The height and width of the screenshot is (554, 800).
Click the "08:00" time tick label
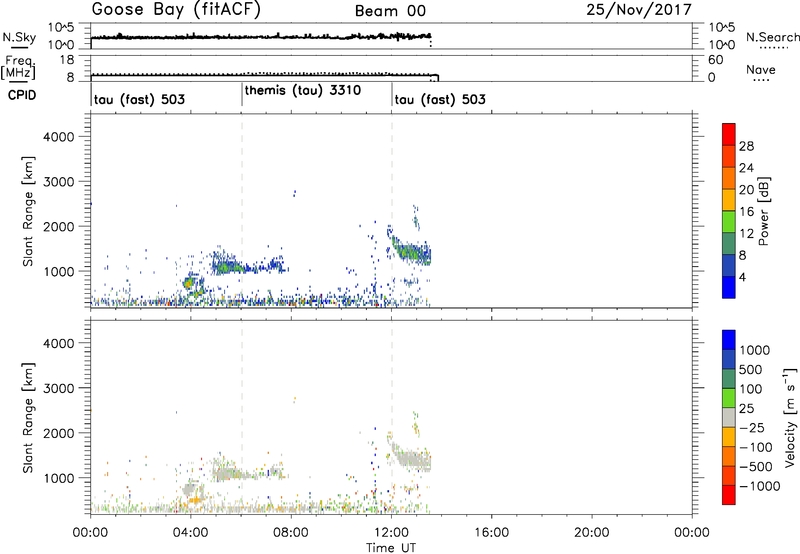pos(291,533)
